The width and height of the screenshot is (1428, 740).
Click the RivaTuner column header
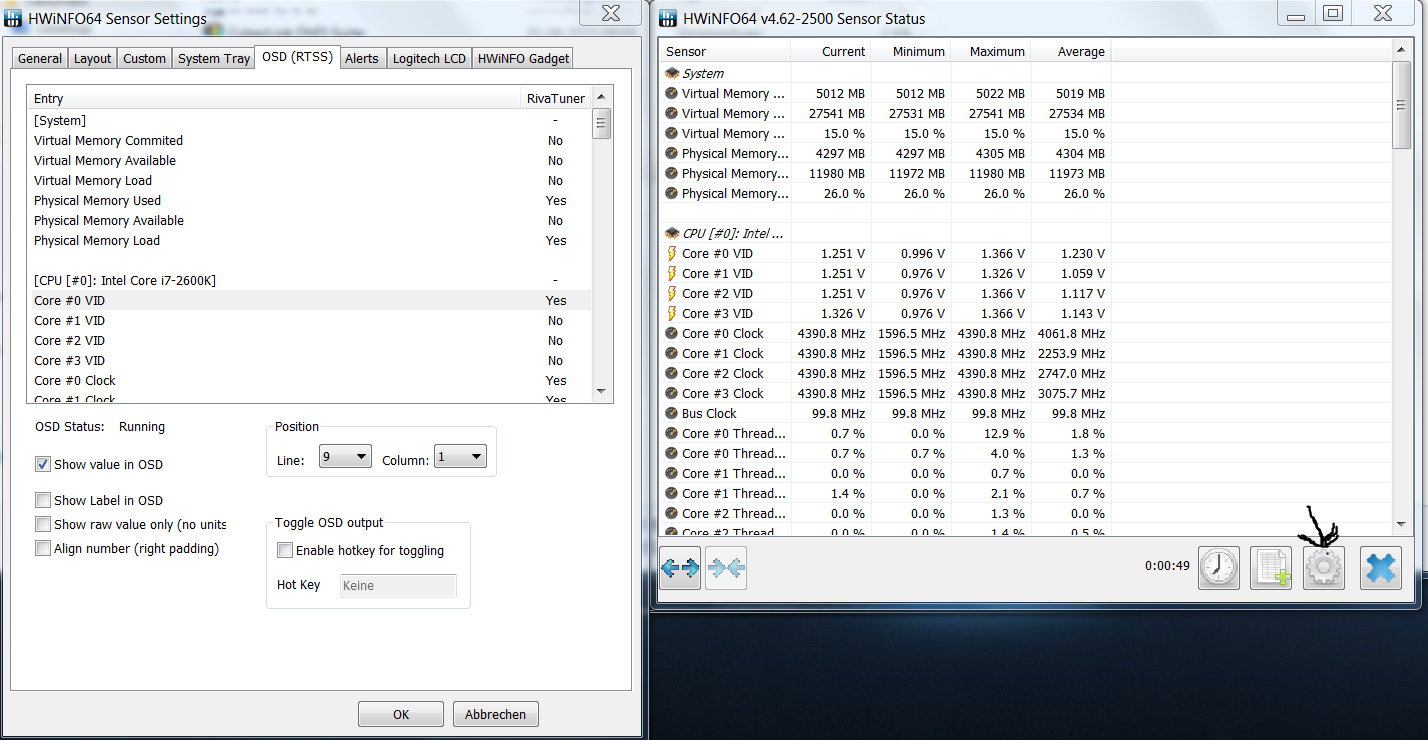(556, 98)
